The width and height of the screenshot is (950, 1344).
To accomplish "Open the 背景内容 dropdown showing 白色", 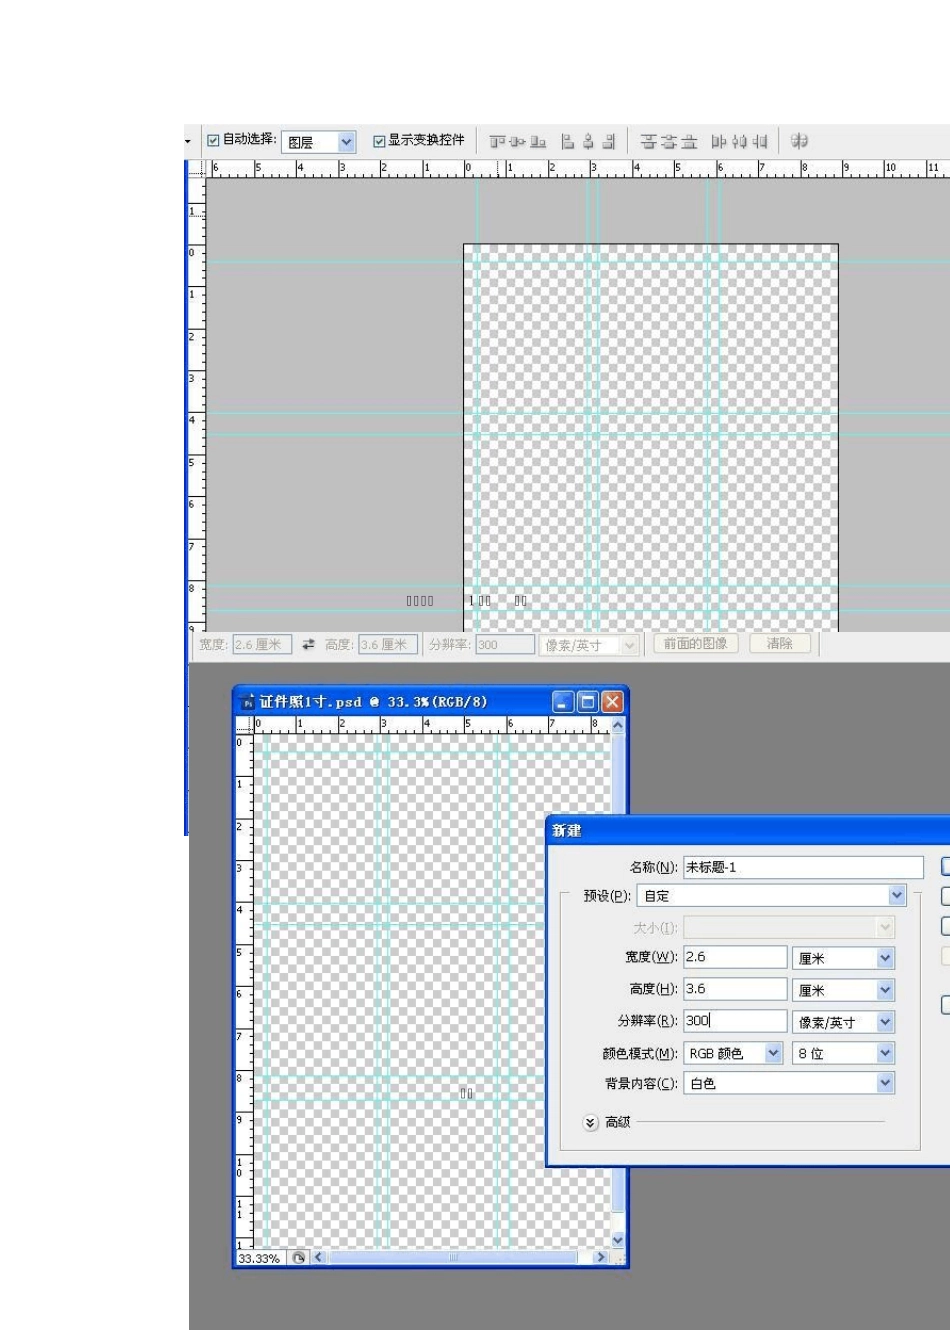I will click(x=789, y=1083).
